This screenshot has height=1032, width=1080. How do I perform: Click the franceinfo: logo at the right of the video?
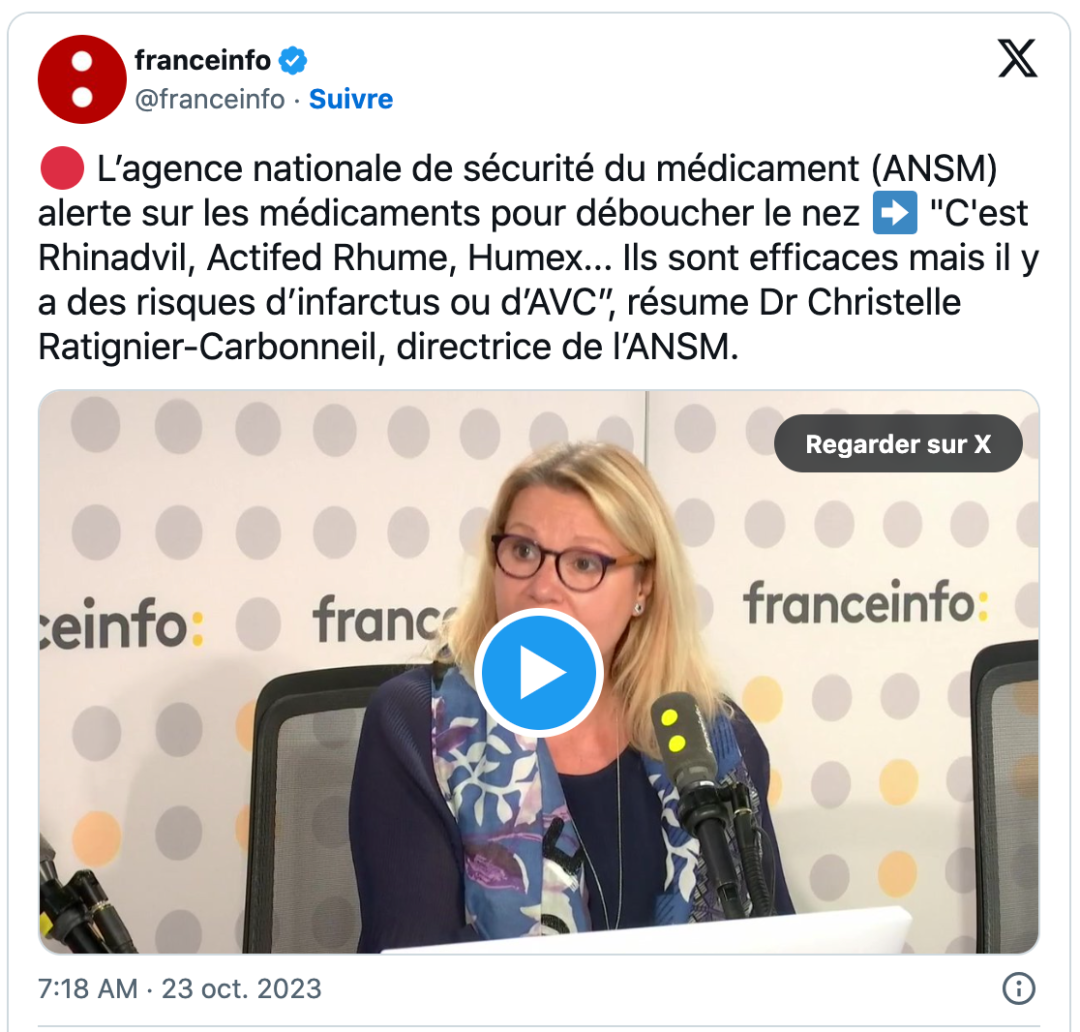866,603
